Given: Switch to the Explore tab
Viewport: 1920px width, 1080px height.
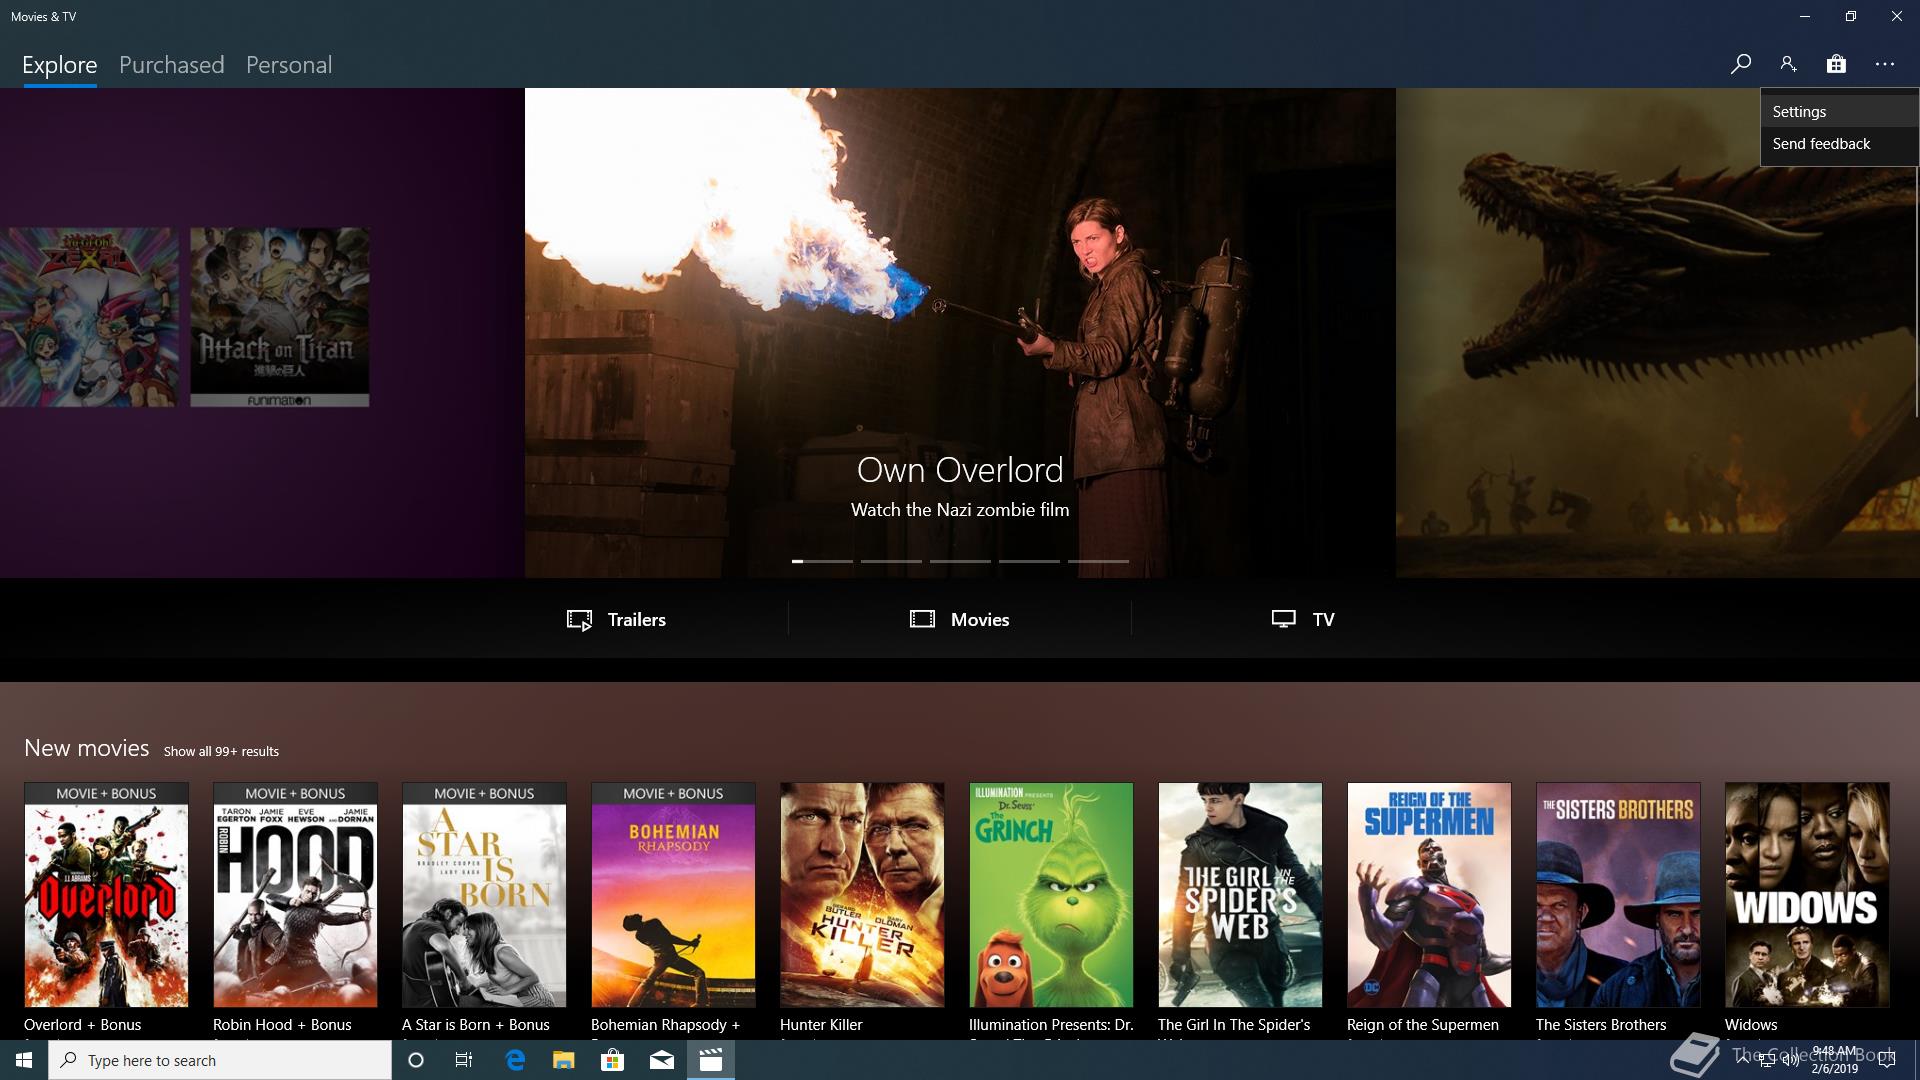Looking at the screenshot, I should click(x=60, y=65).
